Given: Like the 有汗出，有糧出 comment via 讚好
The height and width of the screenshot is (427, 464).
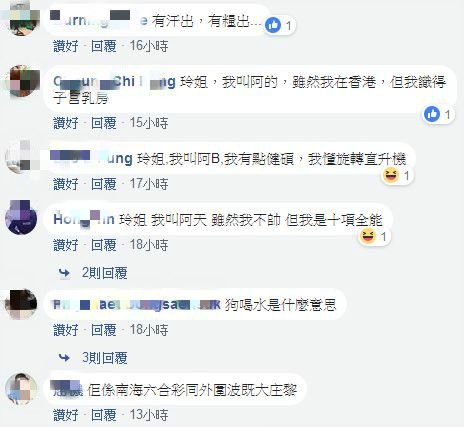Looking at the screenshot, I should pyautogui.click(x=66, y=46).
